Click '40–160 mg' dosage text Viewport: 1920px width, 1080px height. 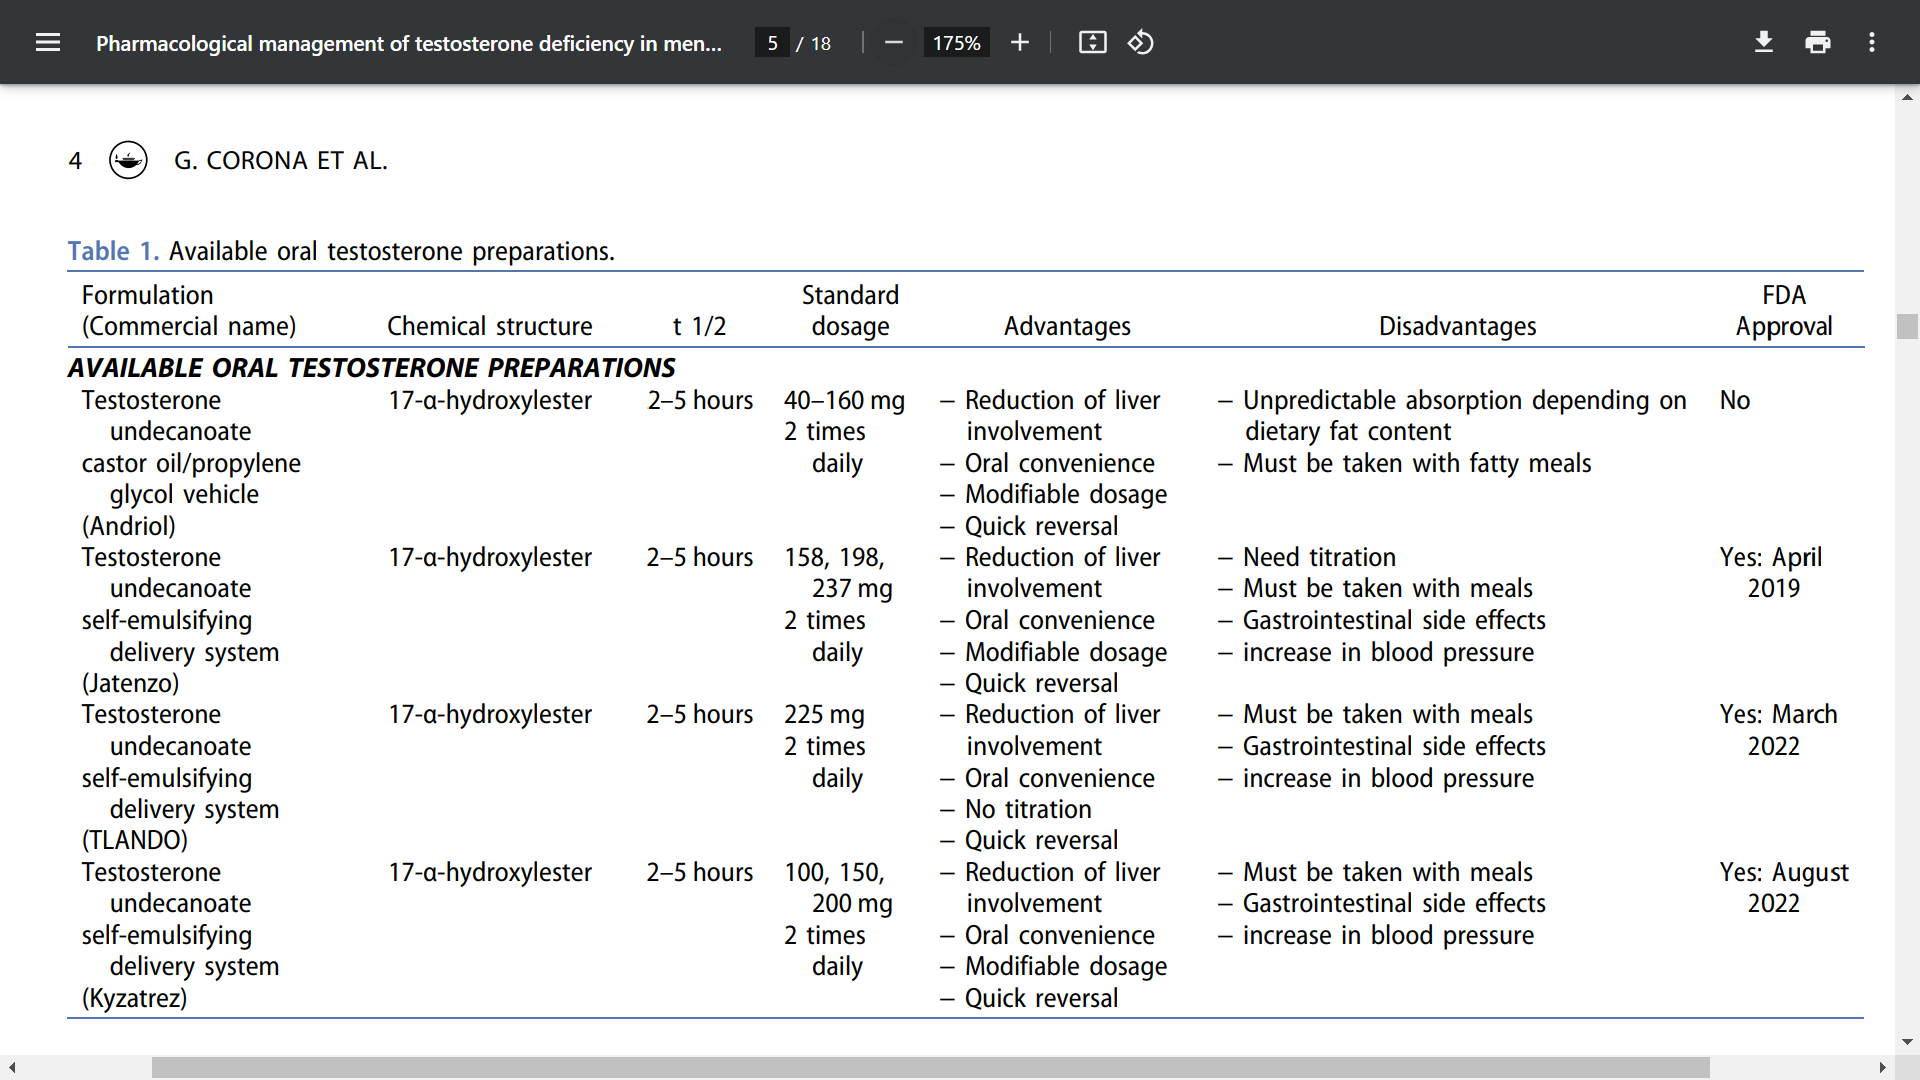(x=844, y=400)
